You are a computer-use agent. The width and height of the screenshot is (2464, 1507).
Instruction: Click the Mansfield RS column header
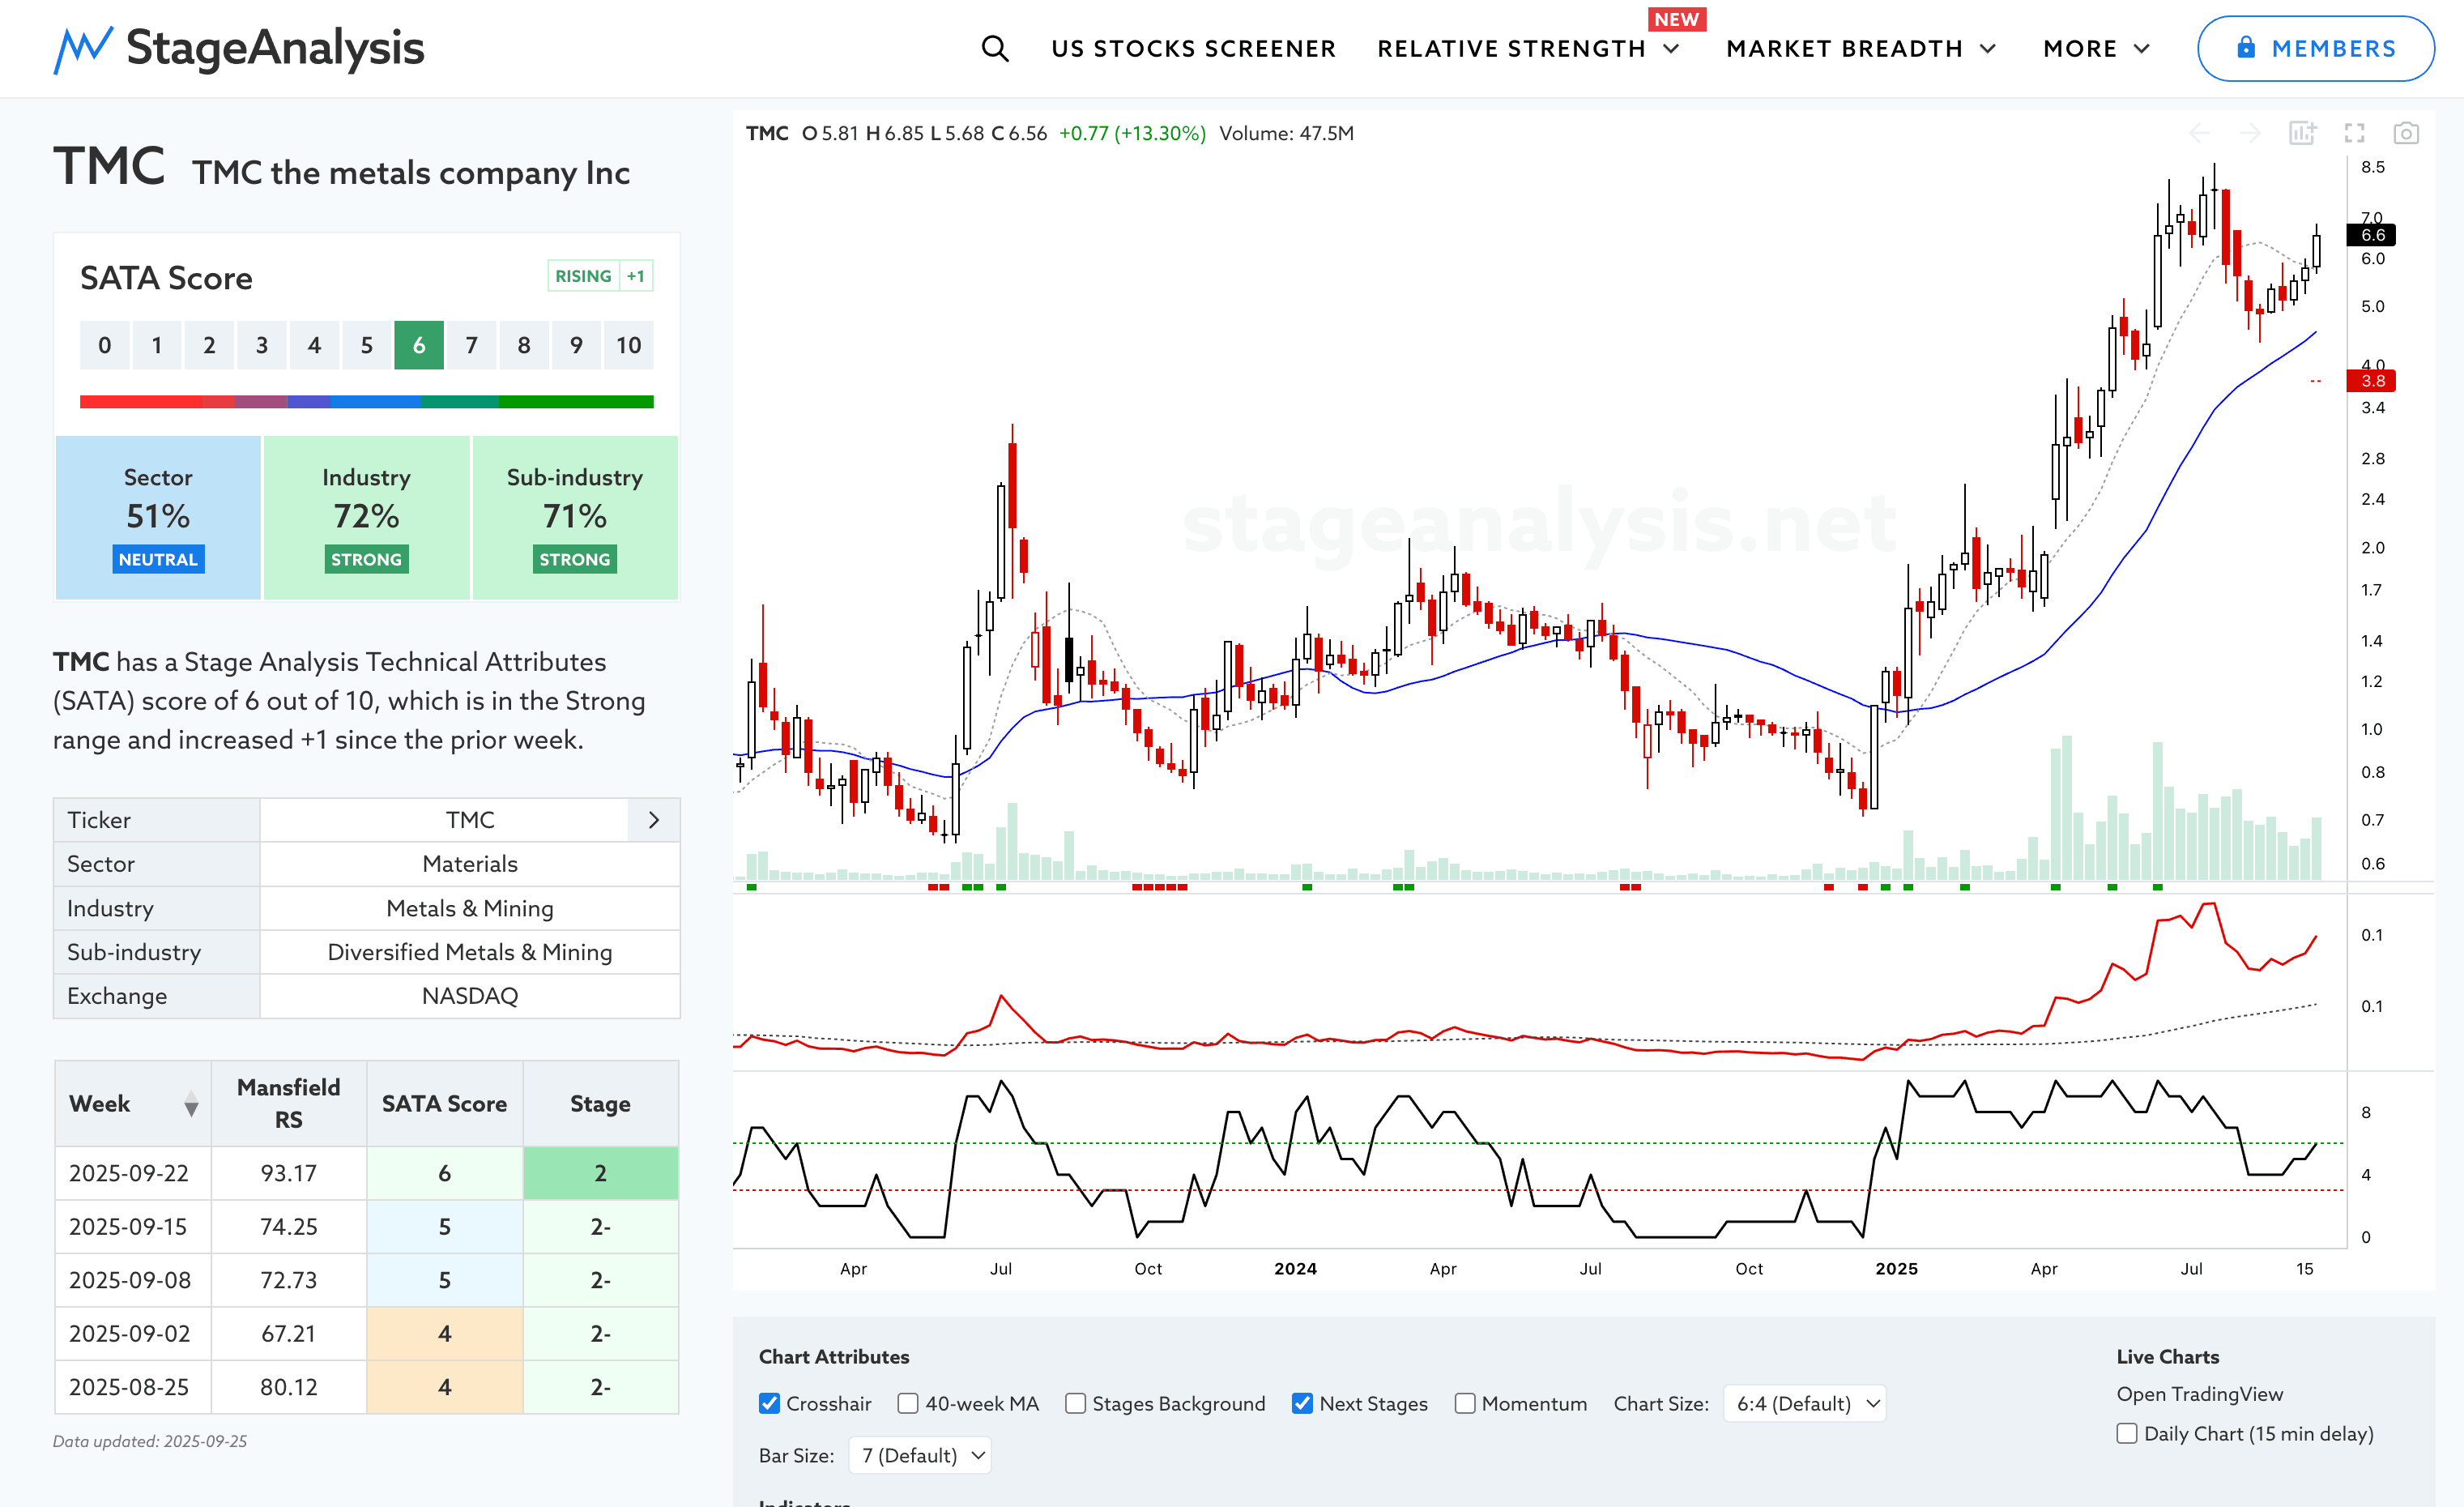click(288, 1103)
